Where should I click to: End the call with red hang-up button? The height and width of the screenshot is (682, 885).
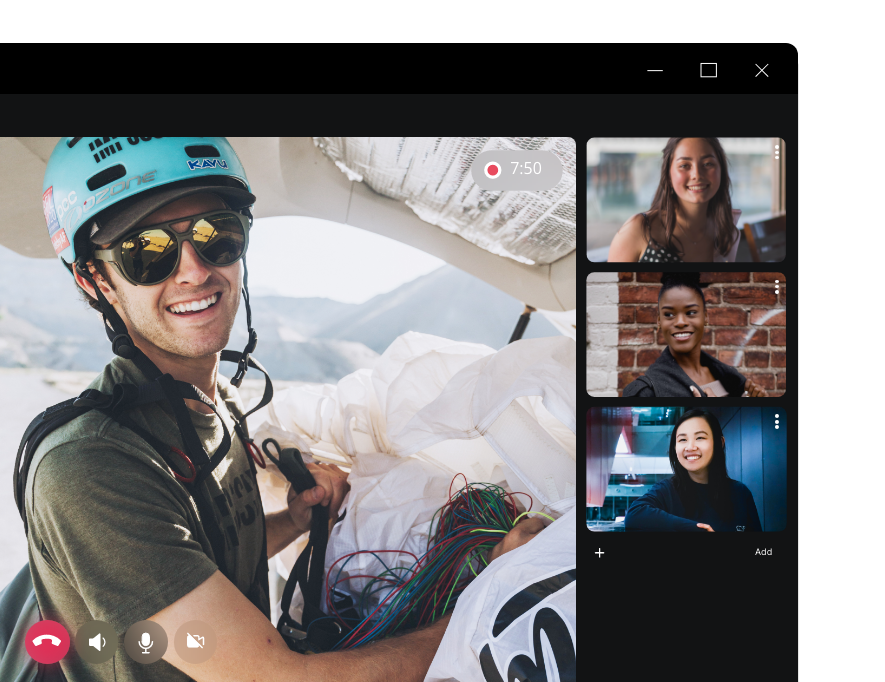[47, 642]
